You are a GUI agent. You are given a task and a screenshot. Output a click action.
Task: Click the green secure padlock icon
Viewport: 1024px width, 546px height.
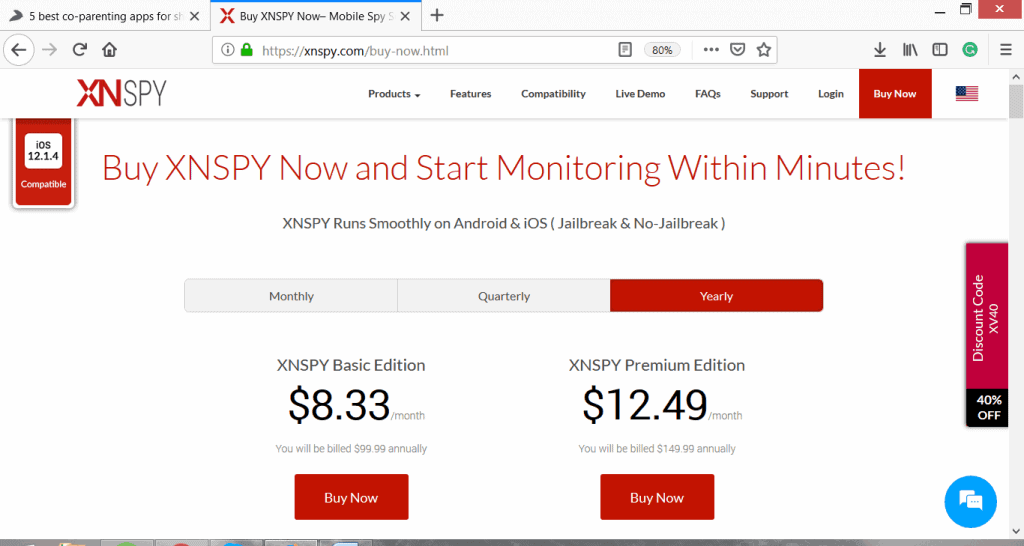tap(247, 50)
